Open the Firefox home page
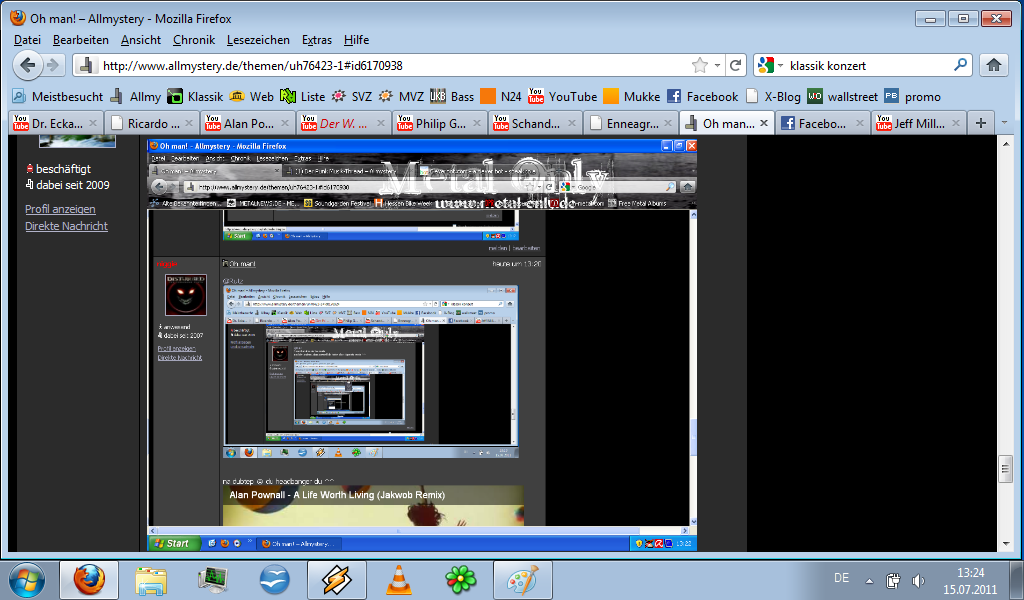Screen dimensions: 1024x600 [994, 65]
